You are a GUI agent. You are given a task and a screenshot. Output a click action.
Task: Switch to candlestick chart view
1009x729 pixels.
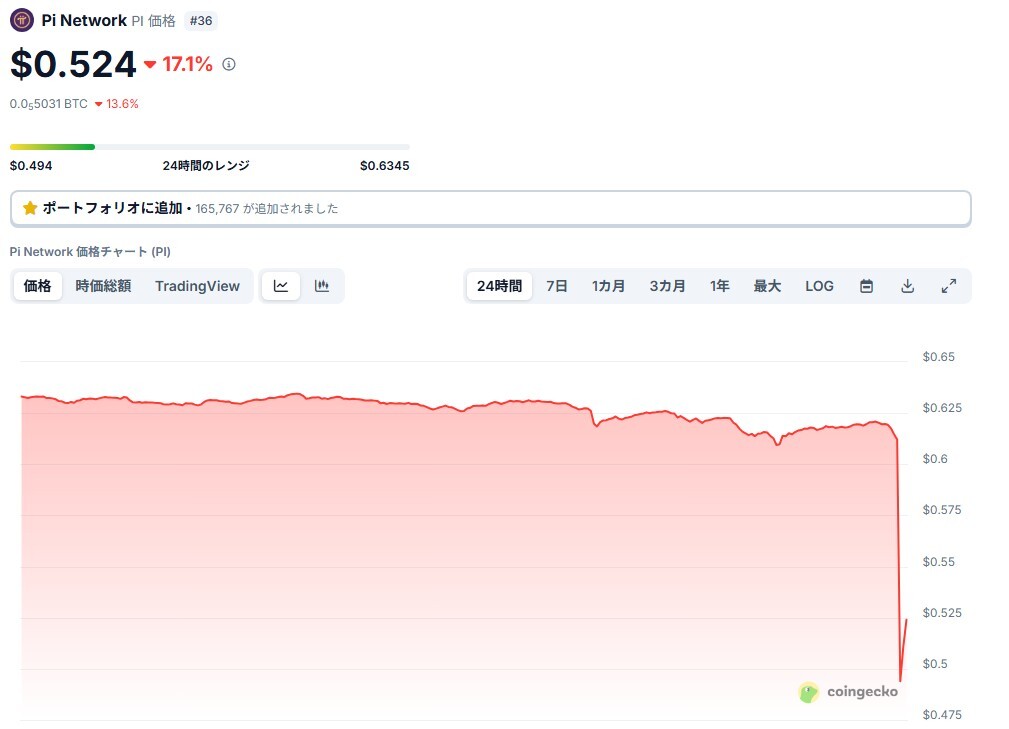(322, 286)
